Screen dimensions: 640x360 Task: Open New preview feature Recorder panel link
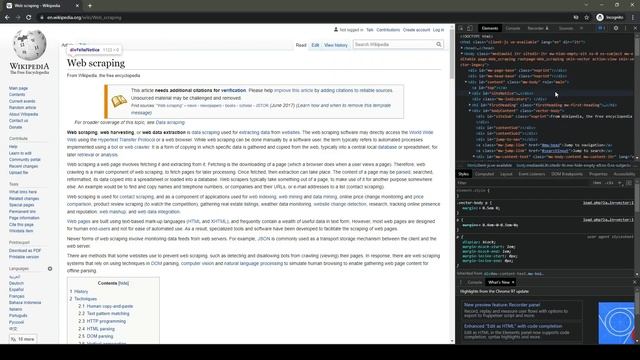point(502,305)
